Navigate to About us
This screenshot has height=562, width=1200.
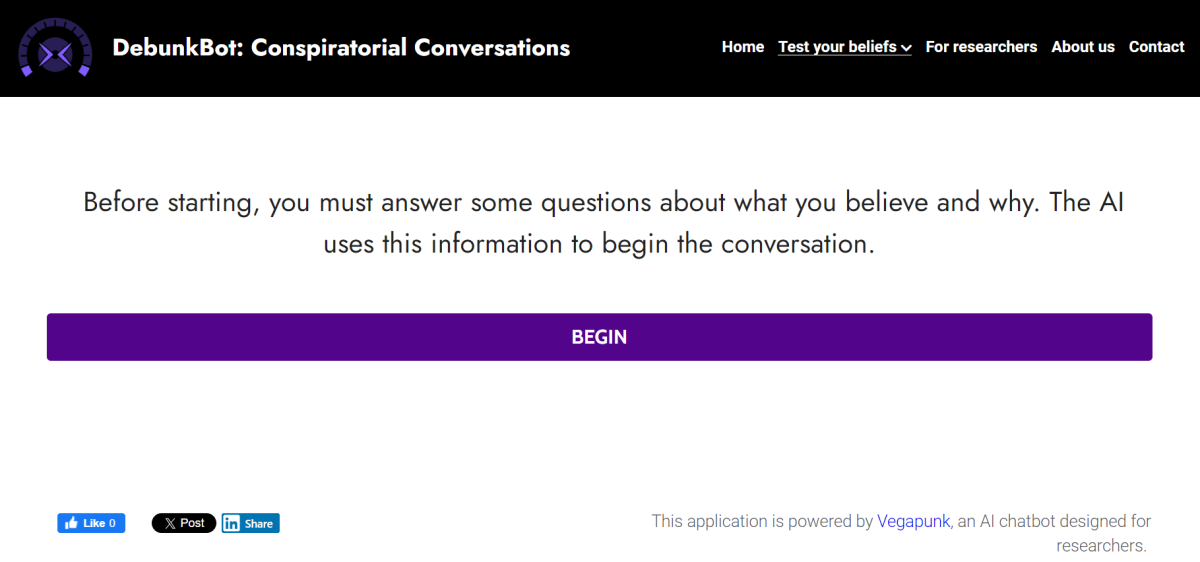click(1083, 47)
